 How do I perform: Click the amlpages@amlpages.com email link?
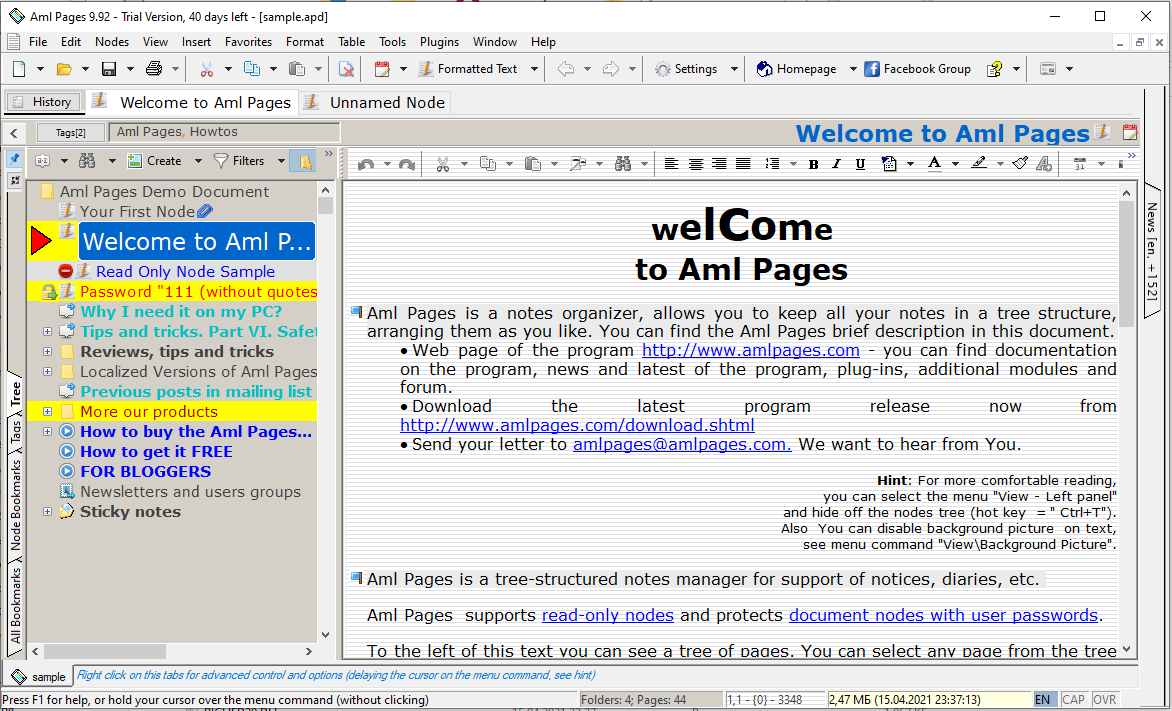click(x=682, y=444)
